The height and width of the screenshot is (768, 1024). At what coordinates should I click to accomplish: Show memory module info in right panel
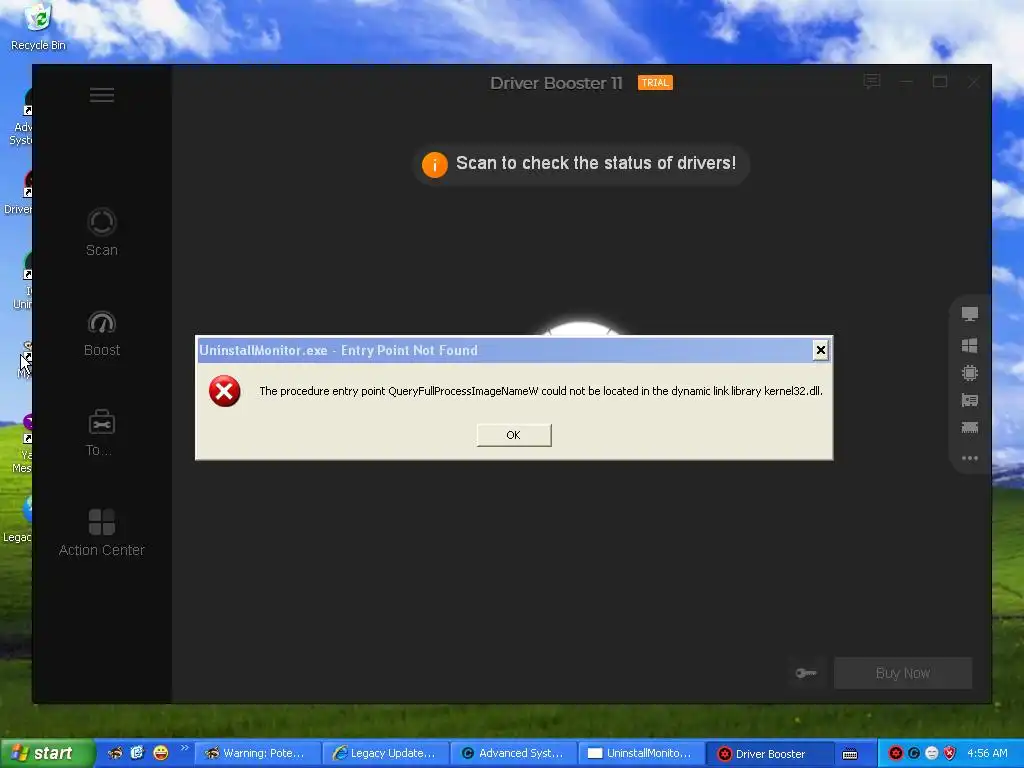970,428
